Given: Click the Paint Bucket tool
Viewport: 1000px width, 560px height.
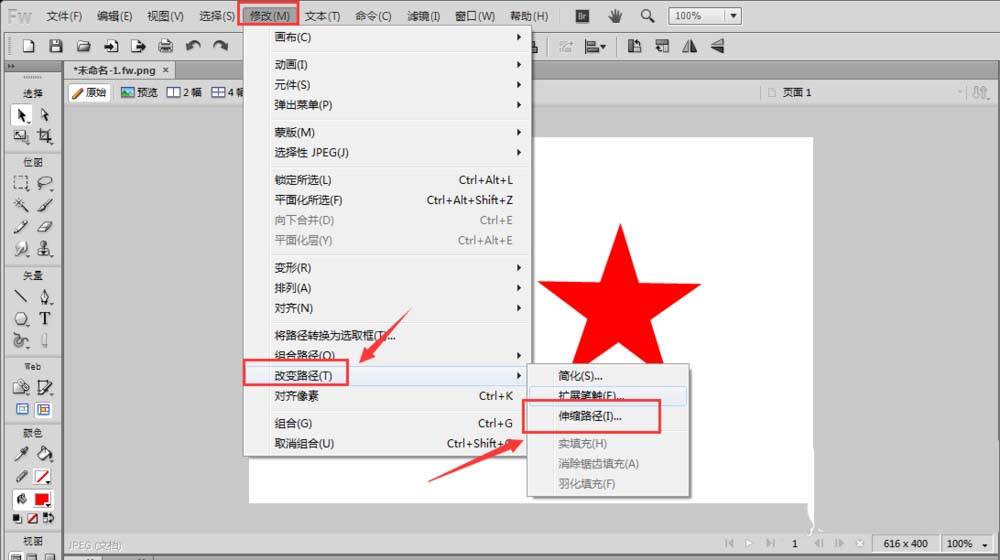Looking at the screenshot, I should coord(45,454).
